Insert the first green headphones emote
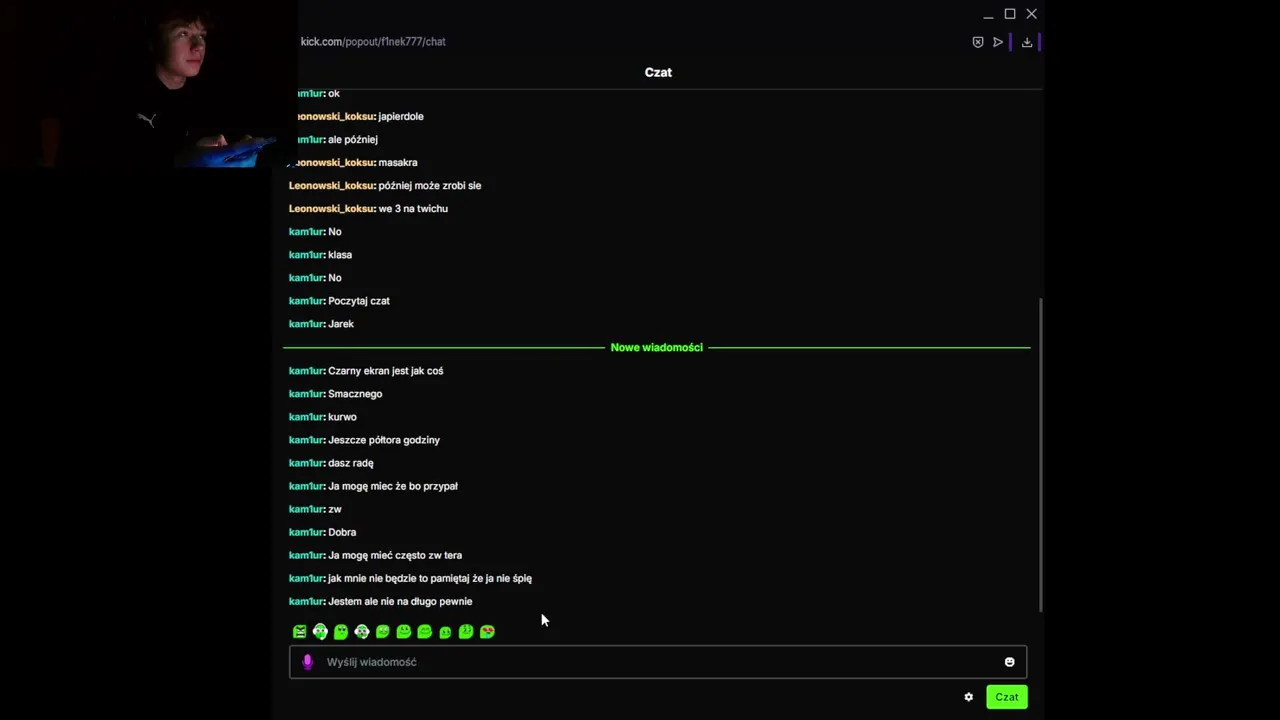This screenshot has width=1280, height=720. point(320,632)
